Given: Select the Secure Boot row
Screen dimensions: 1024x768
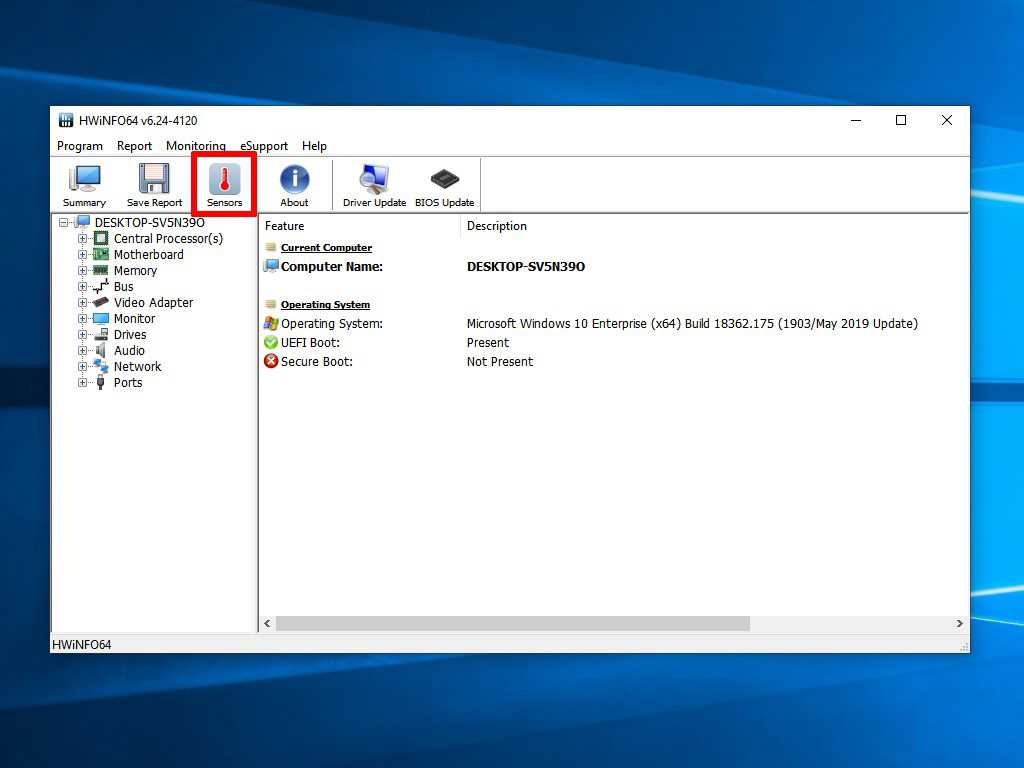Looking at the screenshot, I should (316, 362).
